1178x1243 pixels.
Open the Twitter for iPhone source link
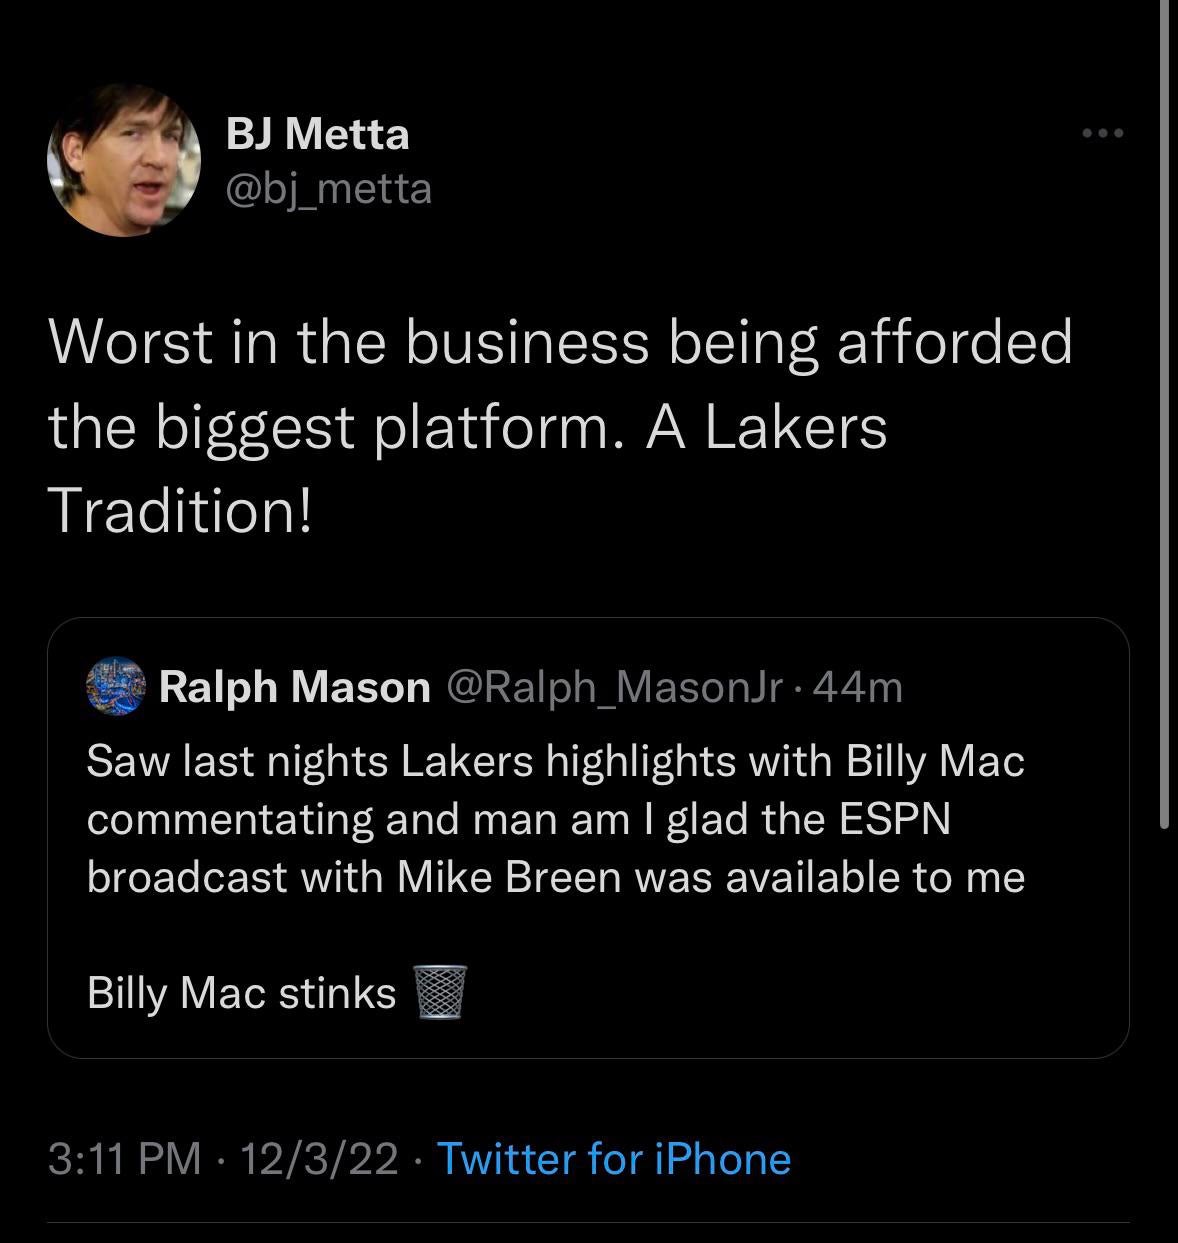click(x=614, y=1159)
